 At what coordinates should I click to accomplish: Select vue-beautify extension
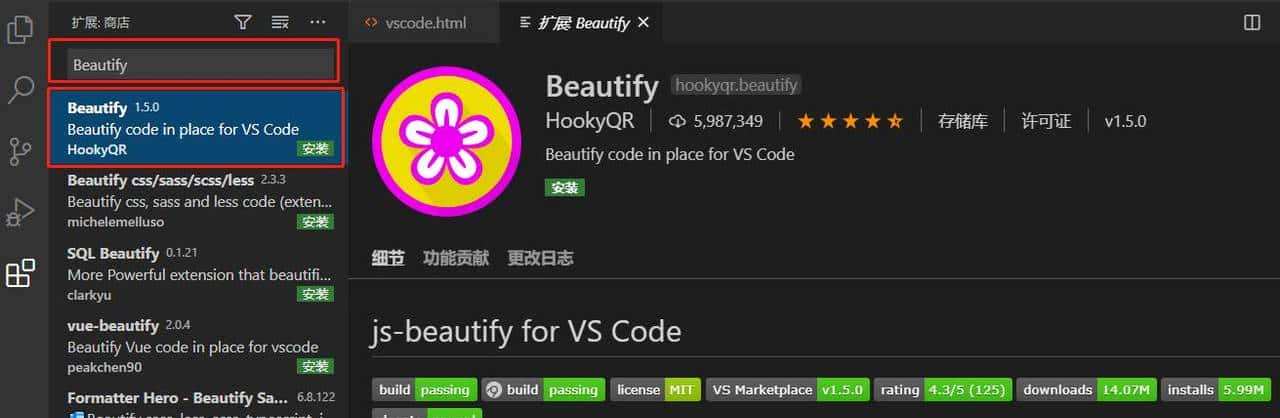pos(196,346)
